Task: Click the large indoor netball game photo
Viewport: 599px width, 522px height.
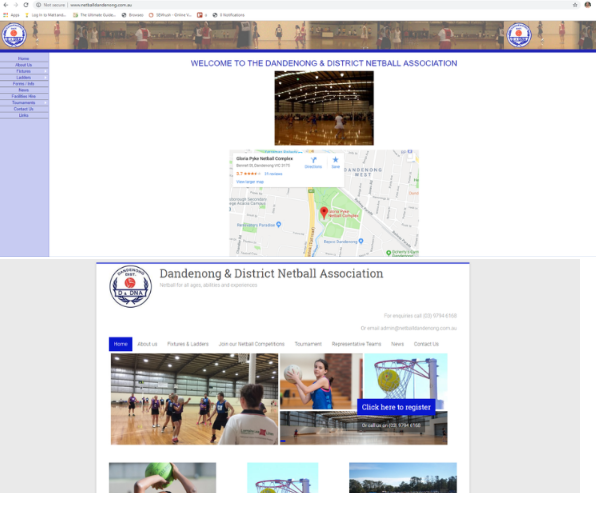Action: tap(194, 399)
